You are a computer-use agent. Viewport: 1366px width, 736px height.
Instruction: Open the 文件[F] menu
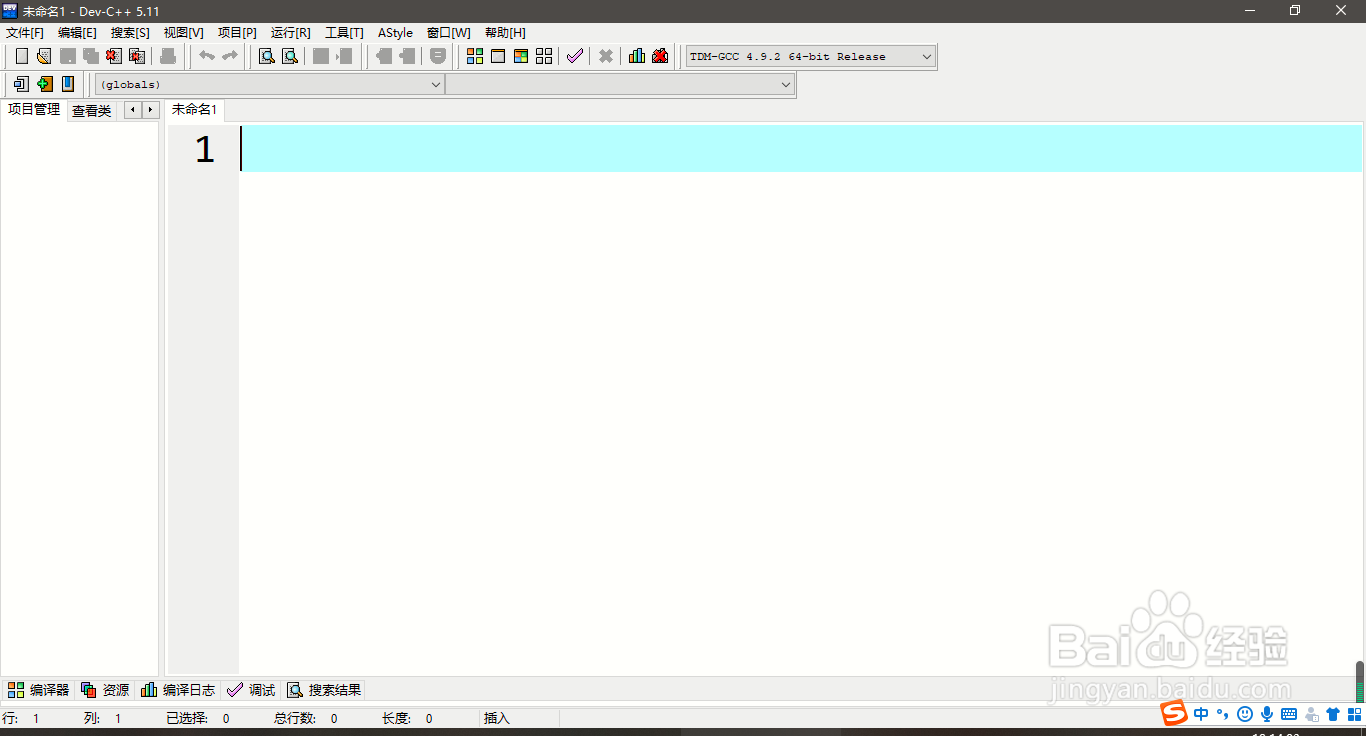(25, 33)
